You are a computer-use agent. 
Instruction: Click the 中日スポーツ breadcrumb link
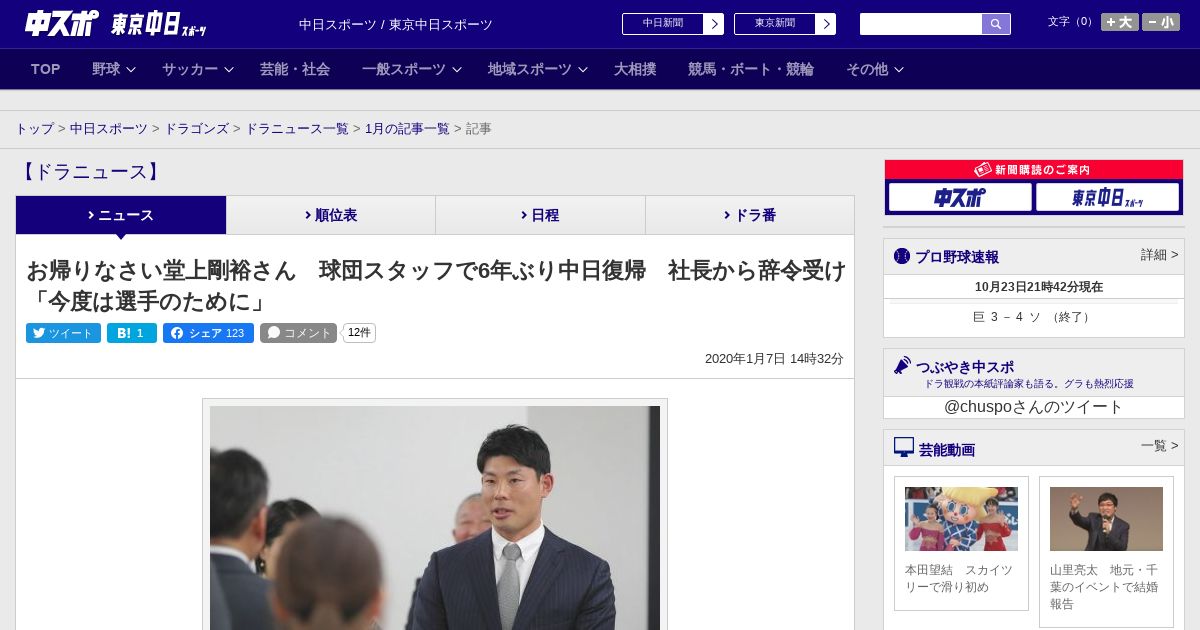pyautogui.click(x=109, y=129)
